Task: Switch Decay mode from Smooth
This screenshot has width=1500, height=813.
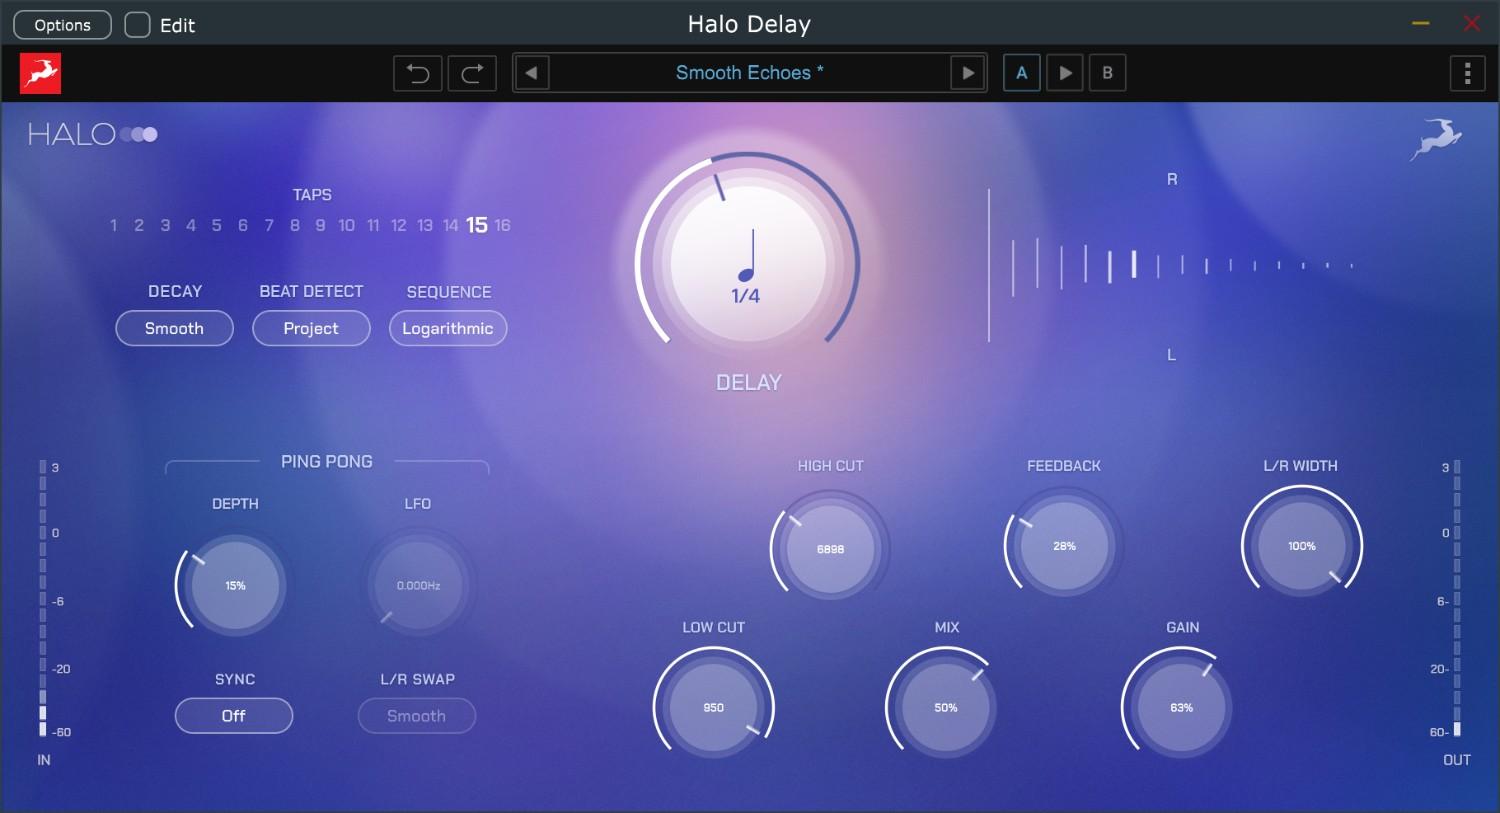Action: pyautogui.click(x=174, y=328)
